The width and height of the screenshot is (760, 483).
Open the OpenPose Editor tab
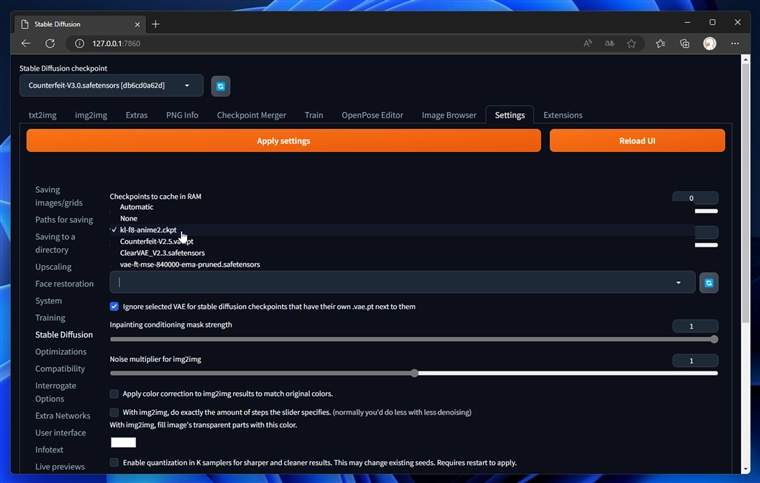[372, 115]
